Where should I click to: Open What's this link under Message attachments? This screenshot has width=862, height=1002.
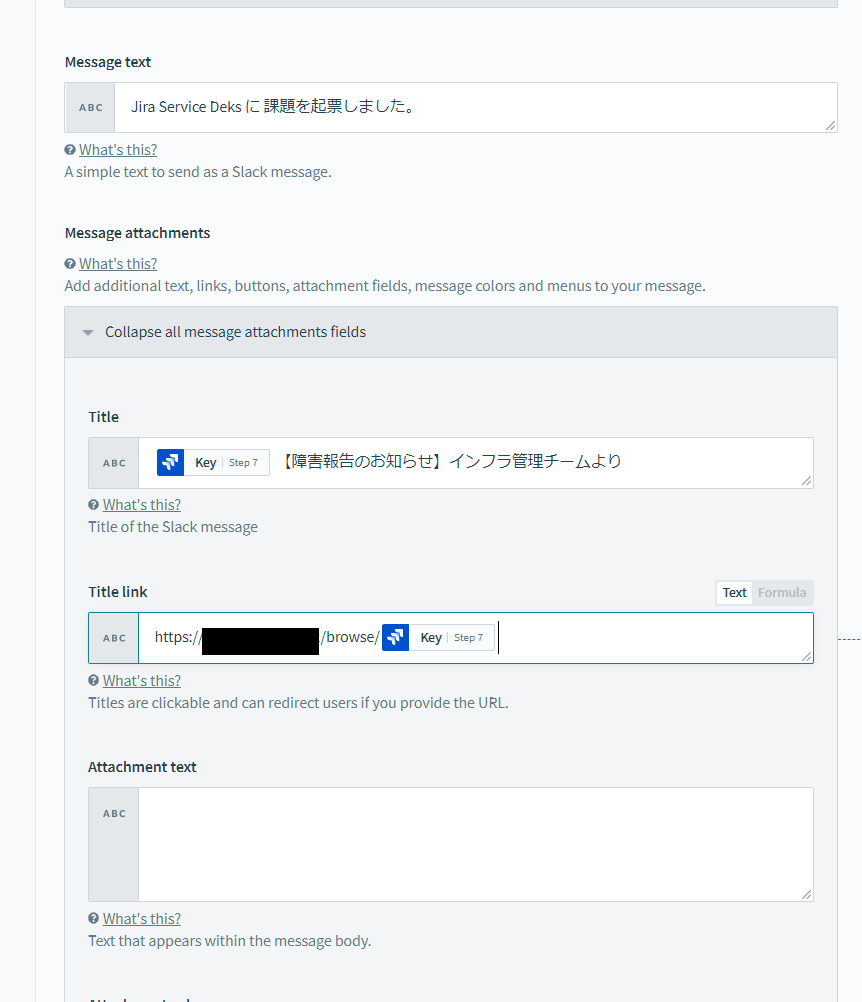tap(118, 264)
